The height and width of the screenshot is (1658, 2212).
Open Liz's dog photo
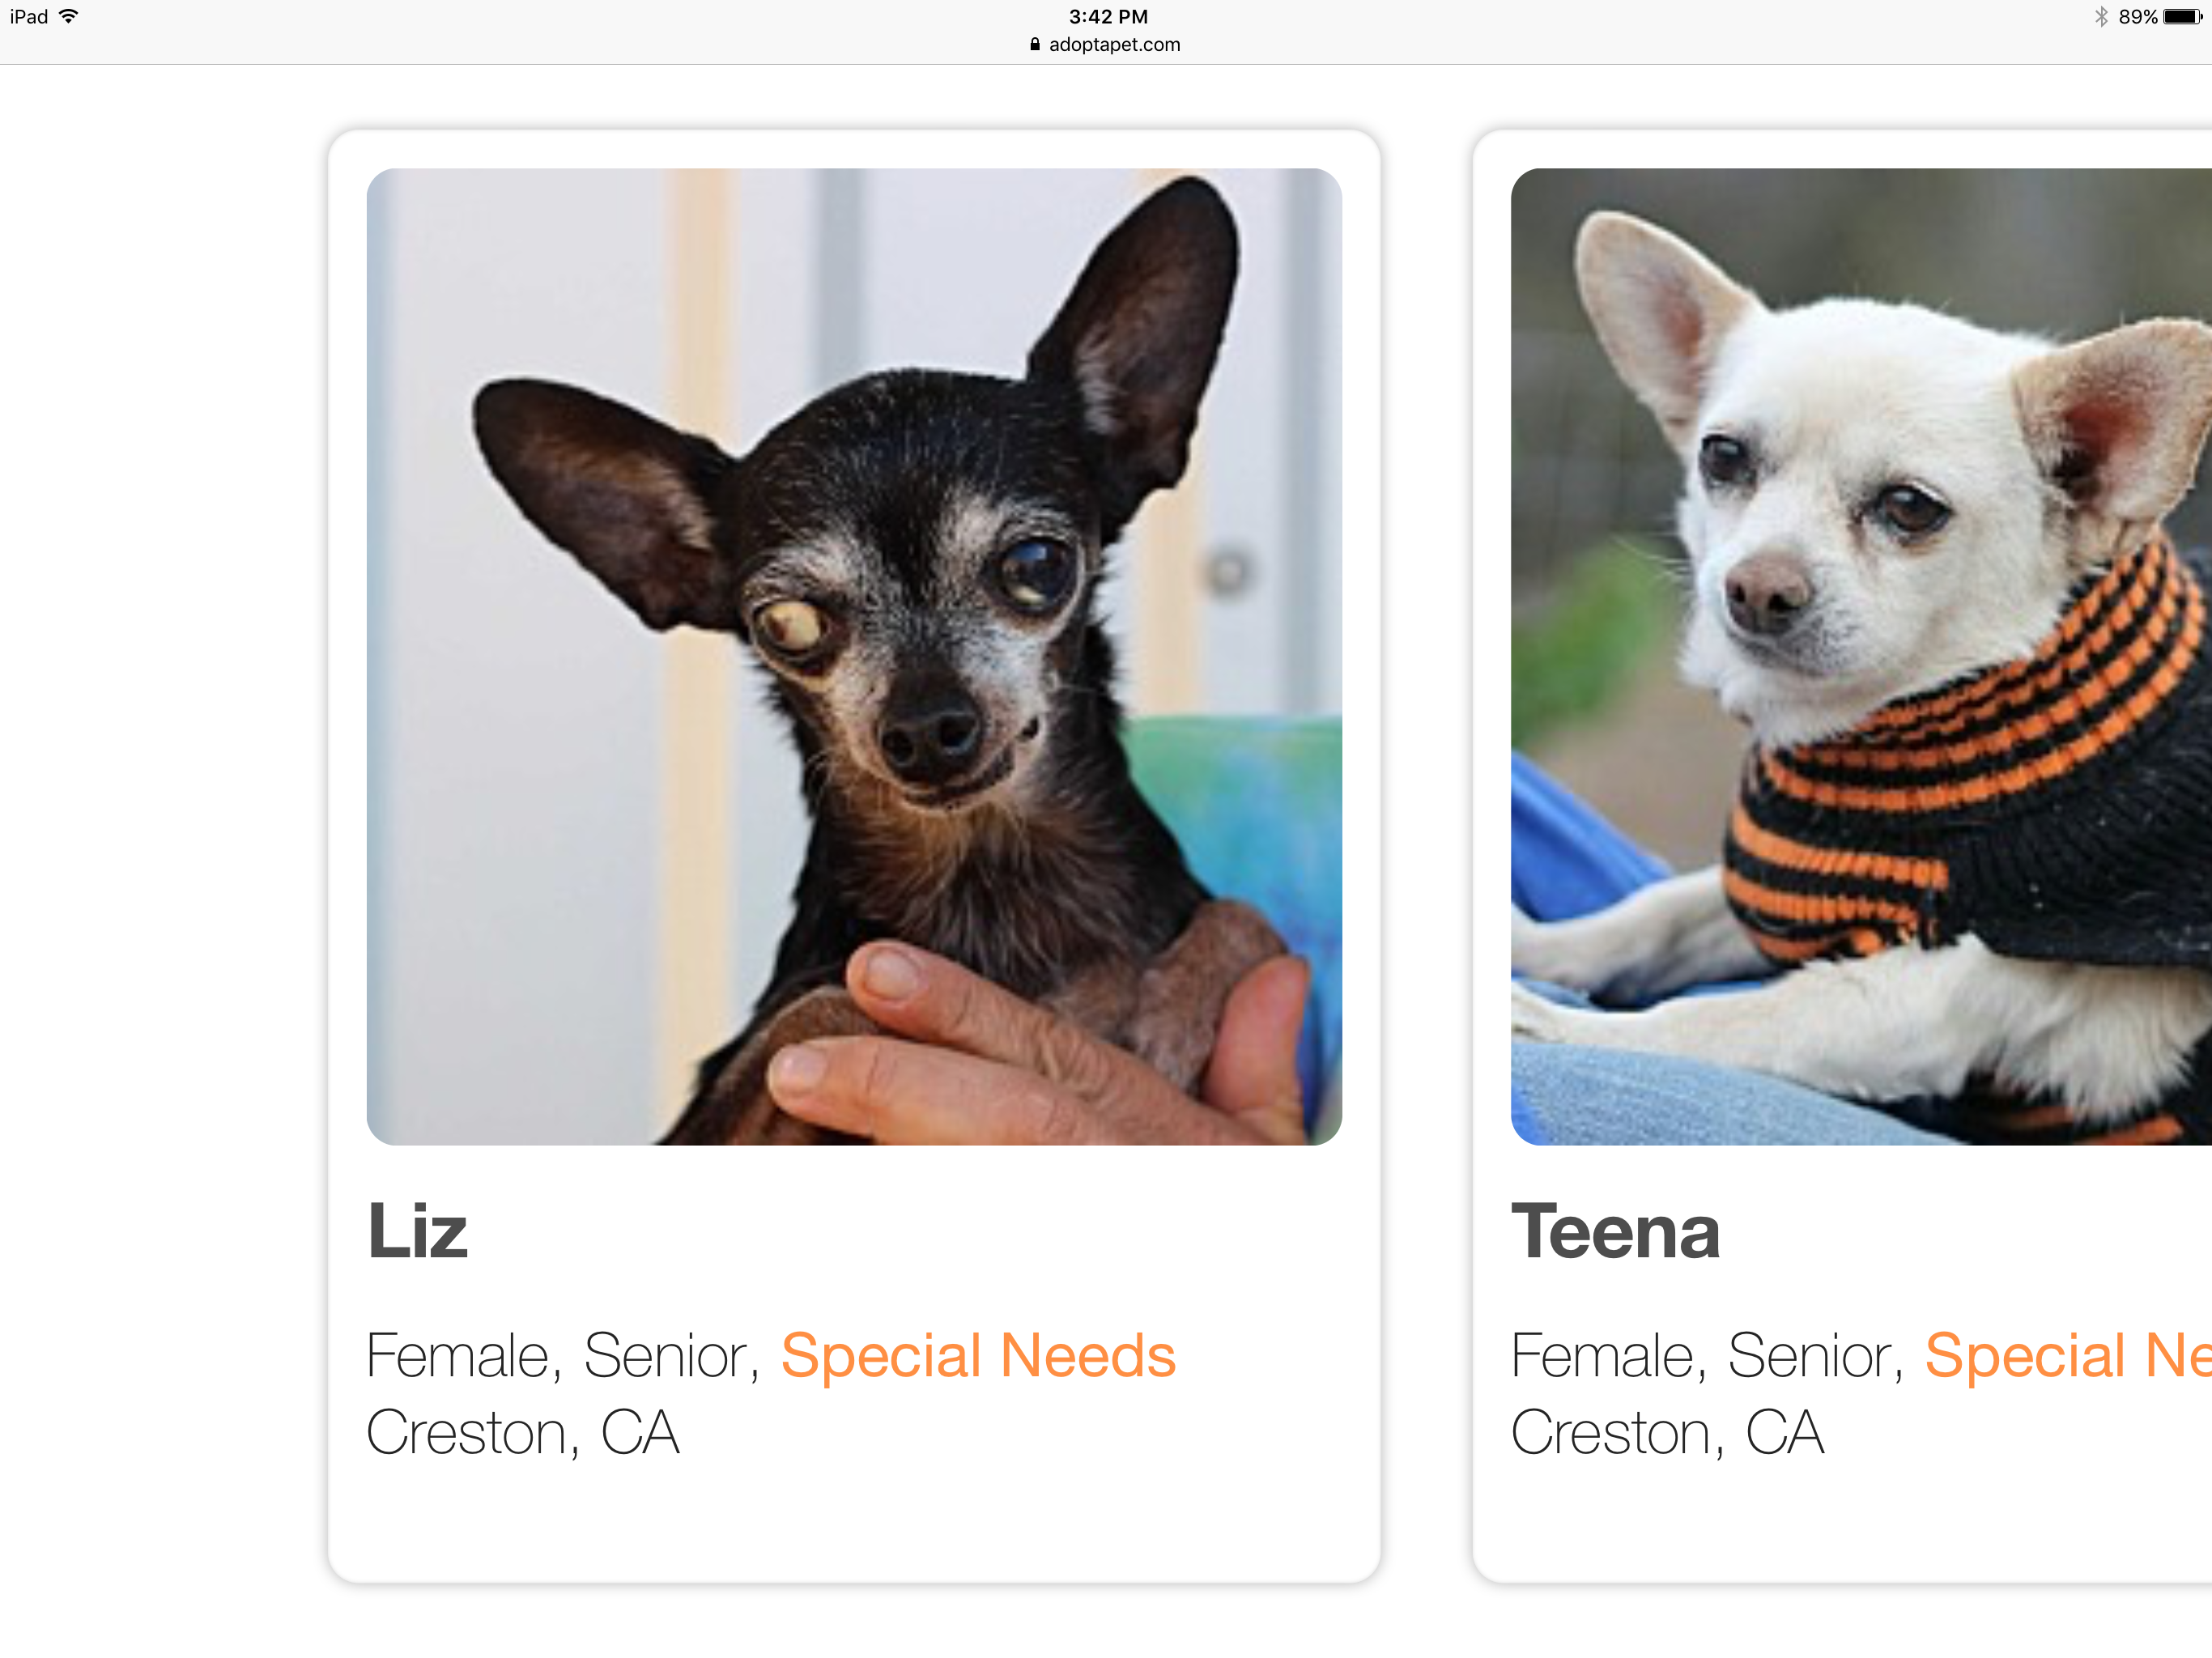point(854,656)
